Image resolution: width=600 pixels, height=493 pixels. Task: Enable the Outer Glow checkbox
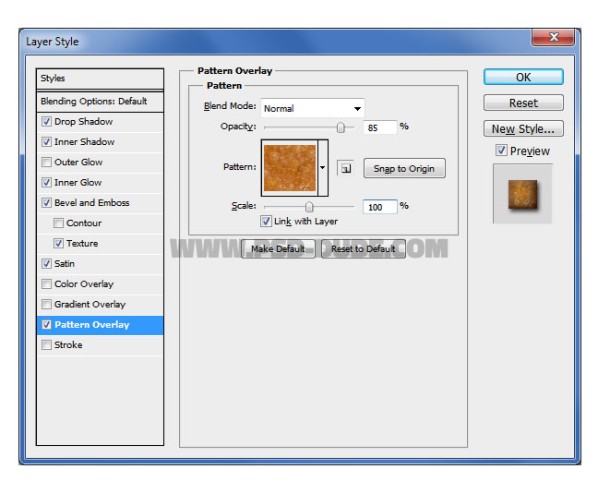pyautogui.click(x=46, y=162)
